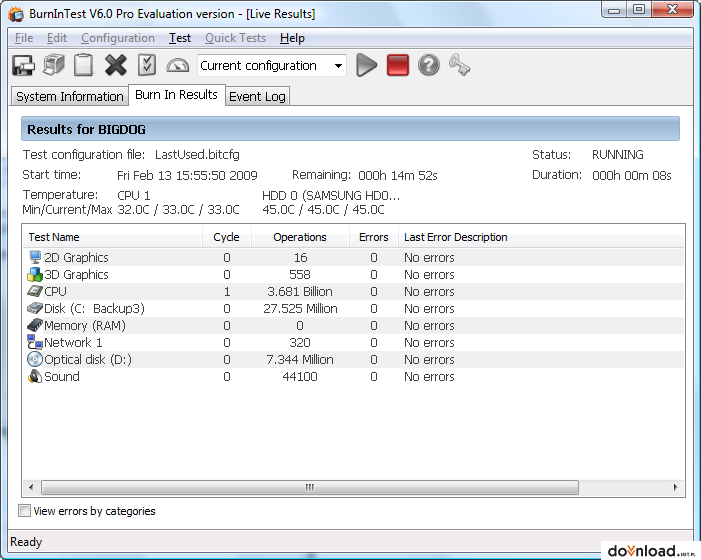Select the Network 1 row name
This screenshot has height=560, width=701.
[73, 342]
